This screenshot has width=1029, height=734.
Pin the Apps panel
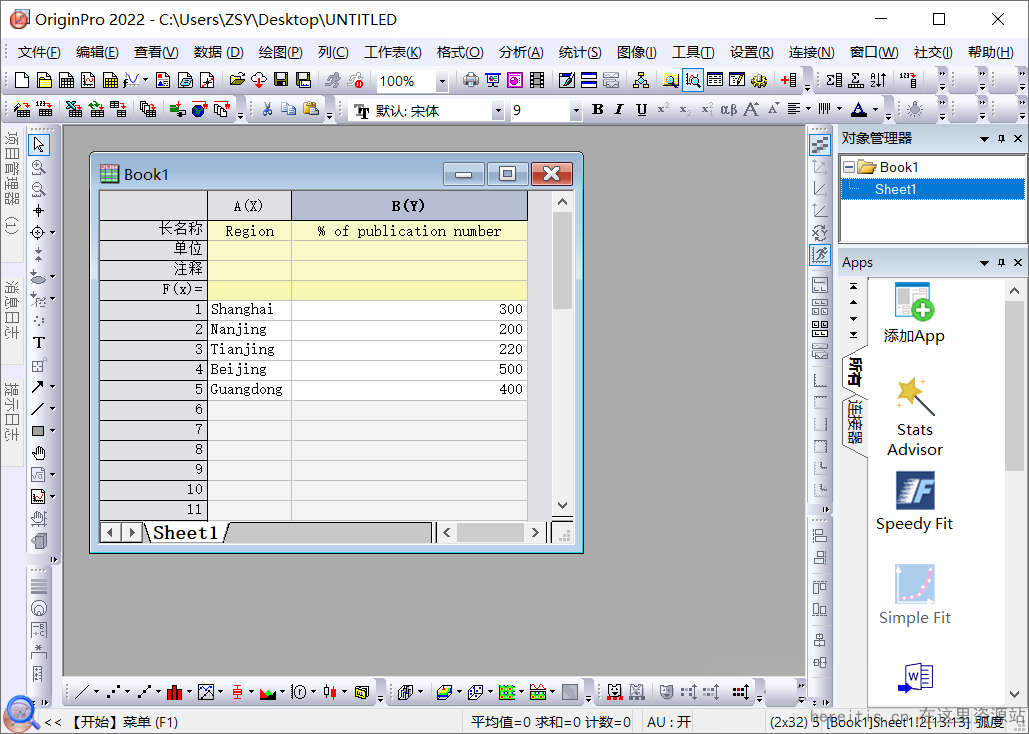pyautogui.click(x=1001, y=263)
